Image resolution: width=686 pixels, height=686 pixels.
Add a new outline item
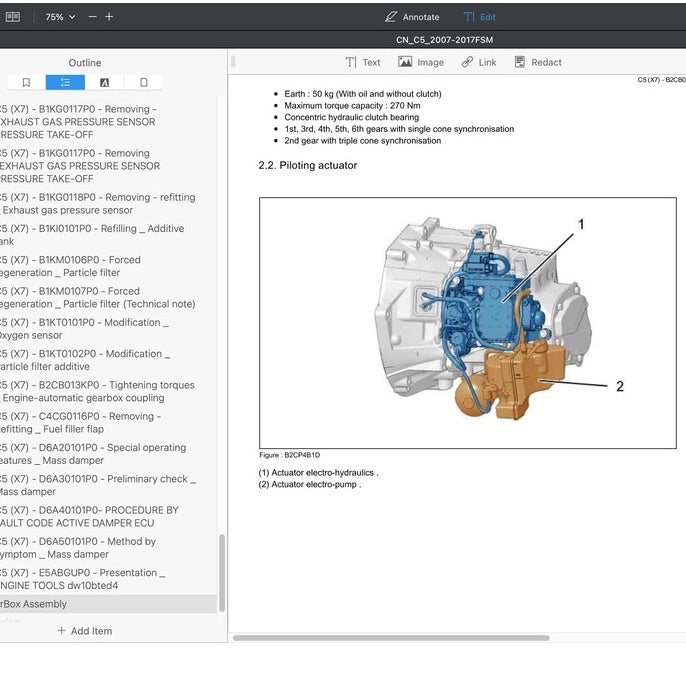(x=85, y=631)
